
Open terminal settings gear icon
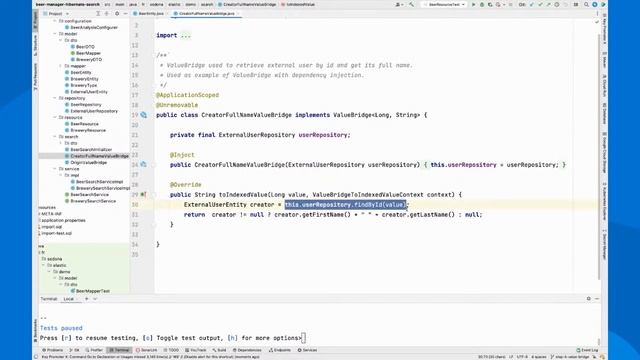pos(589,299)
